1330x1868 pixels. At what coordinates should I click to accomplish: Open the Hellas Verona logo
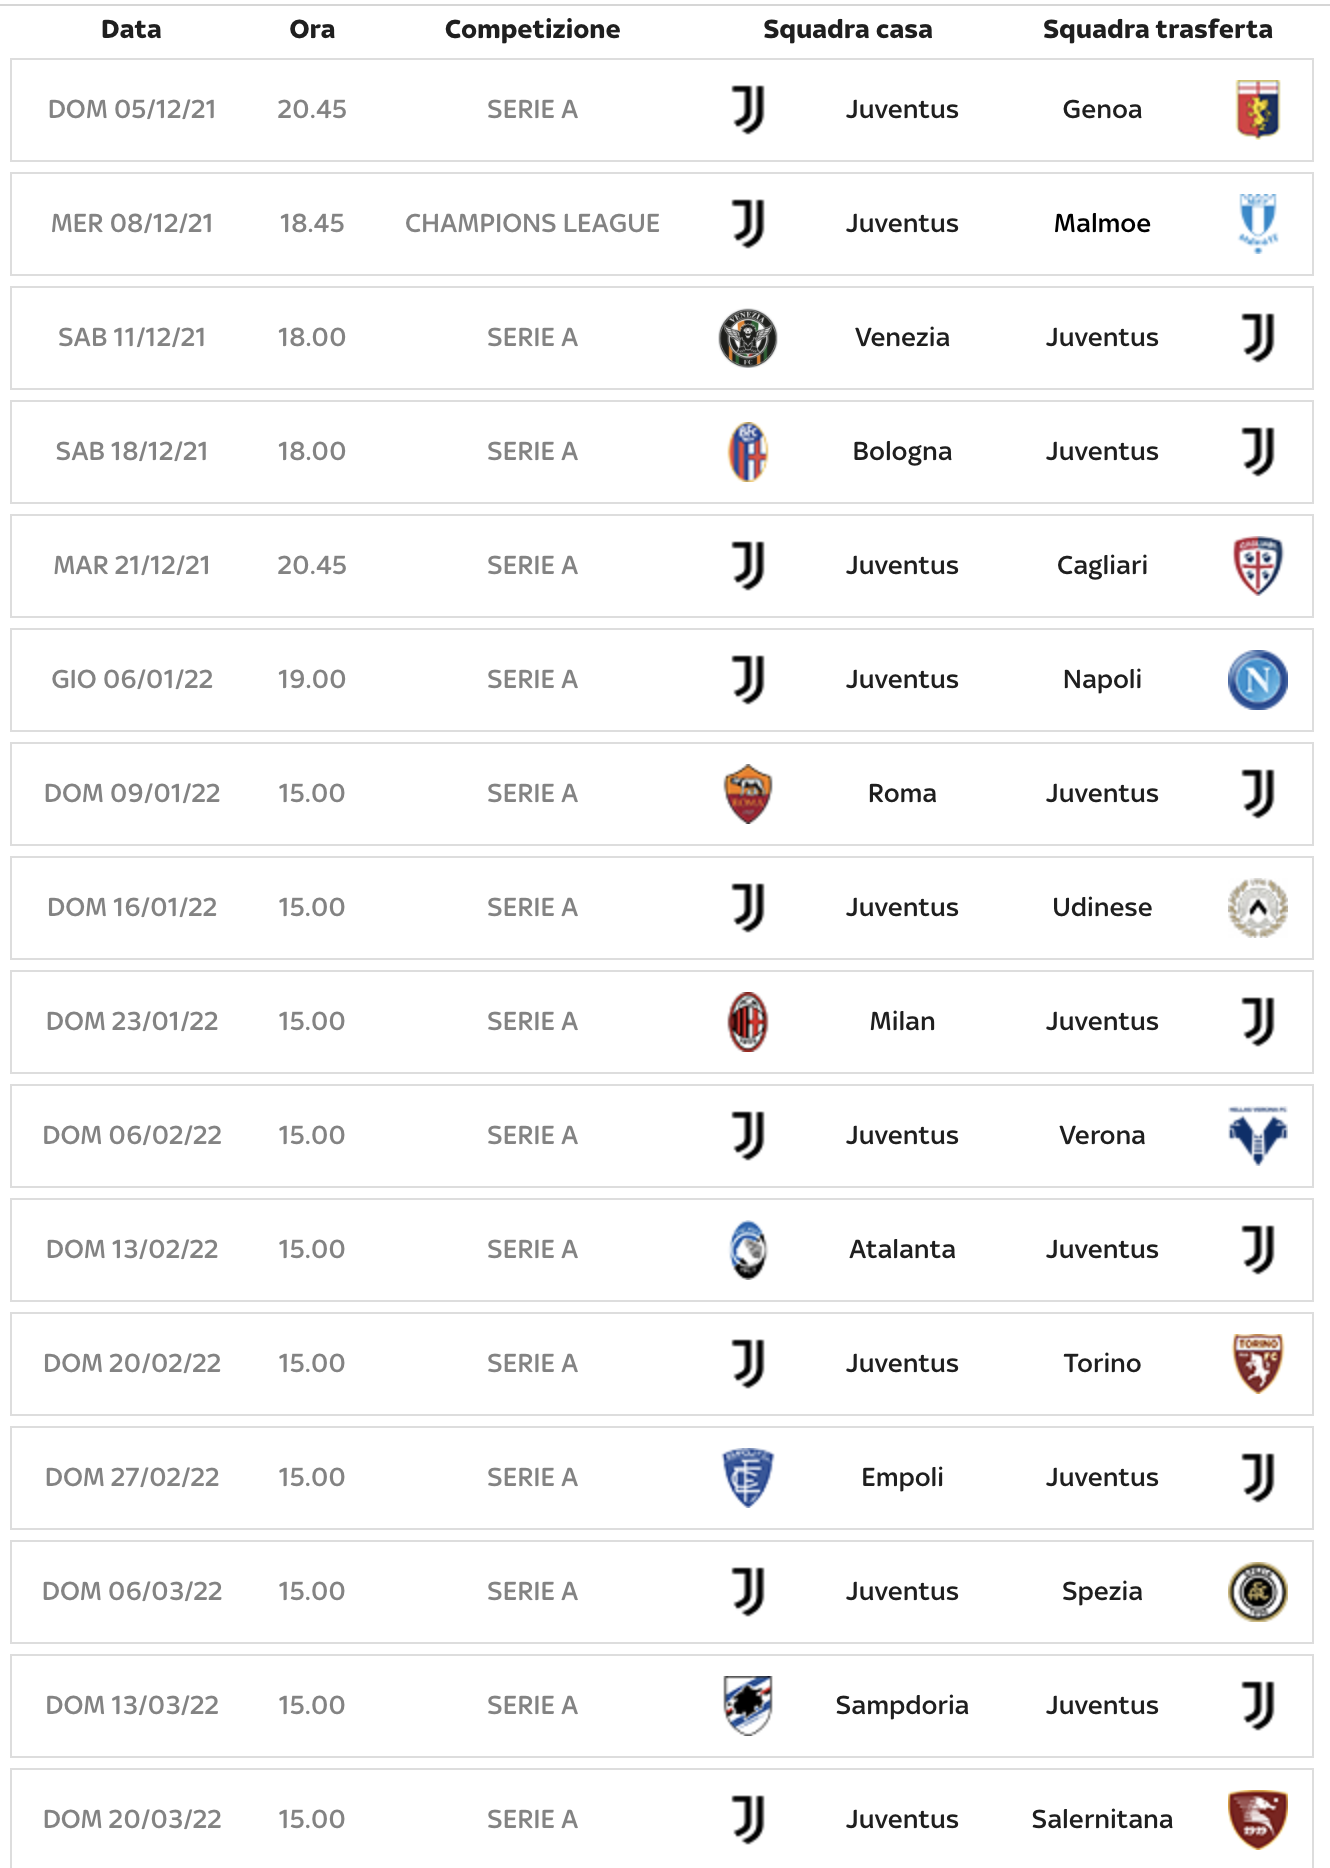(x=1257, y=1135)
